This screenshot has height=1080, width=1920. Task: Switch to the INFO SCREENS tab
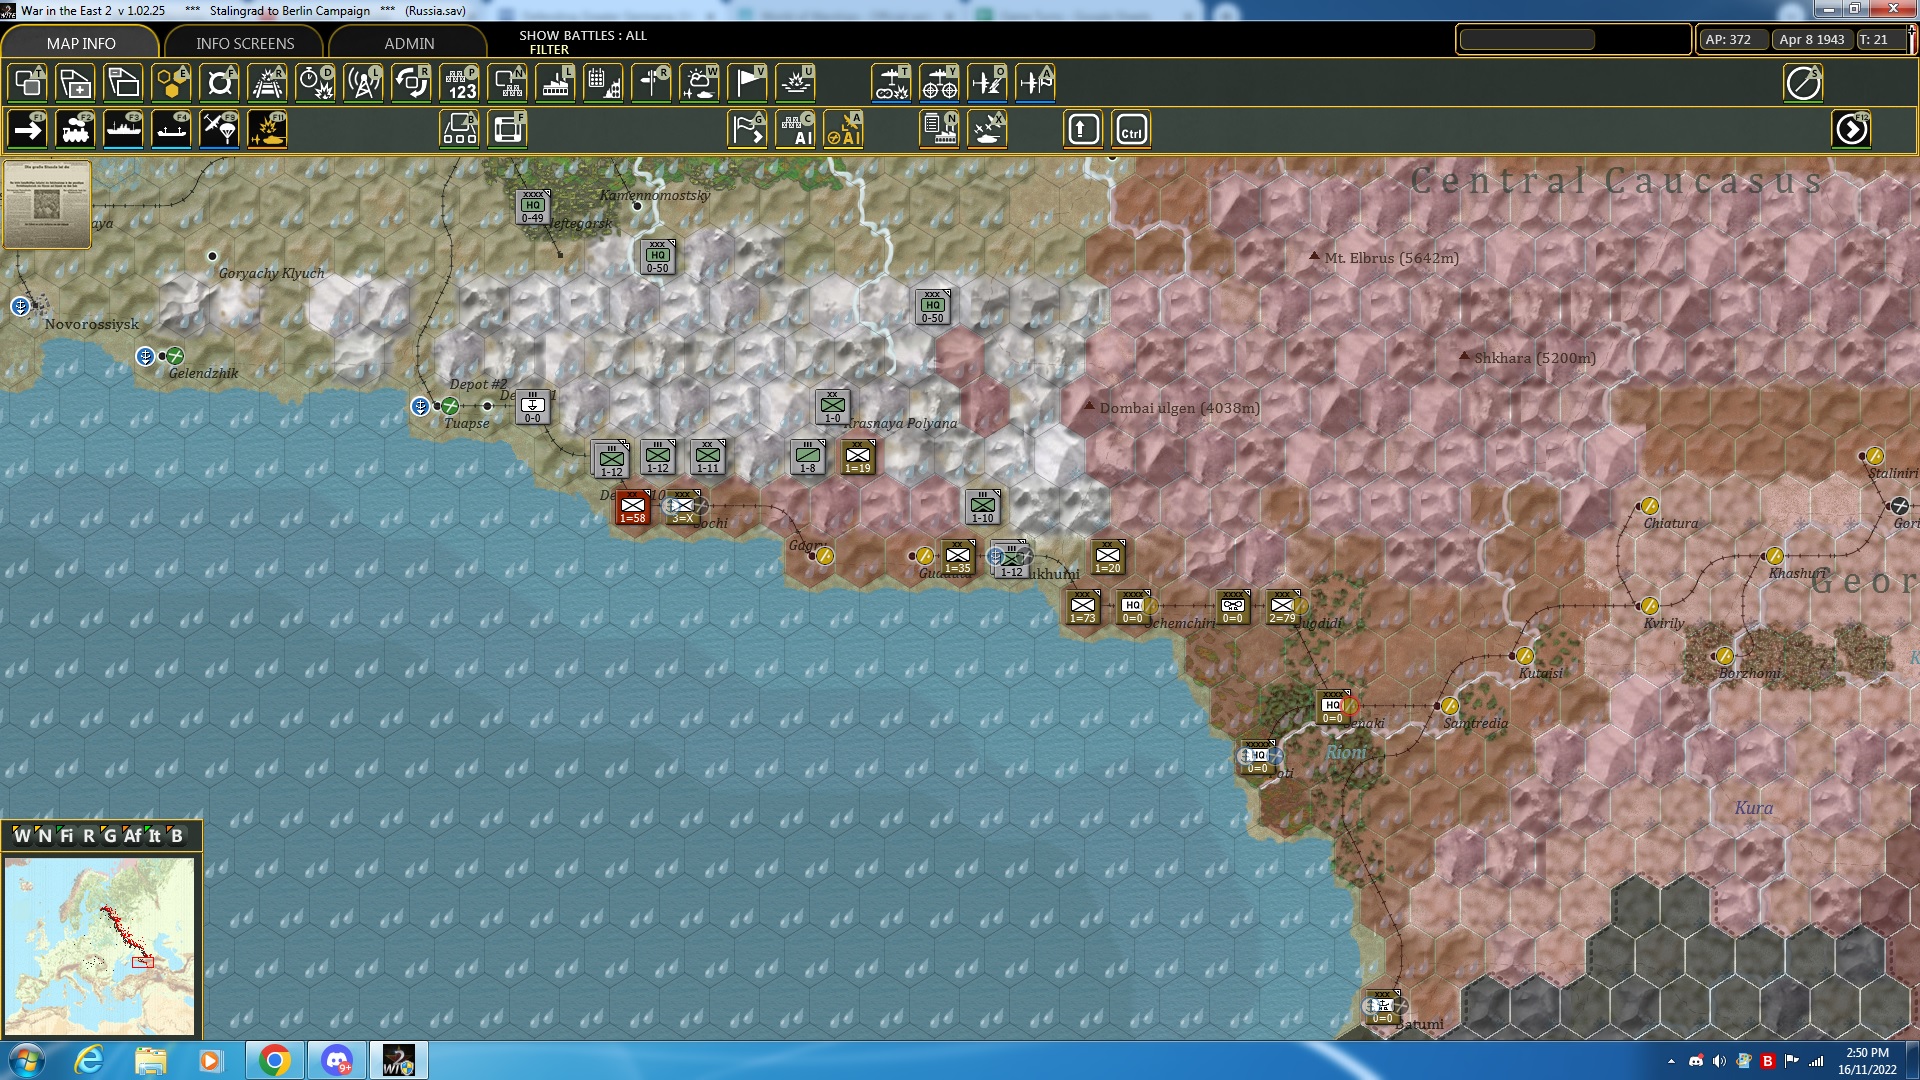(x=245, y=43)
